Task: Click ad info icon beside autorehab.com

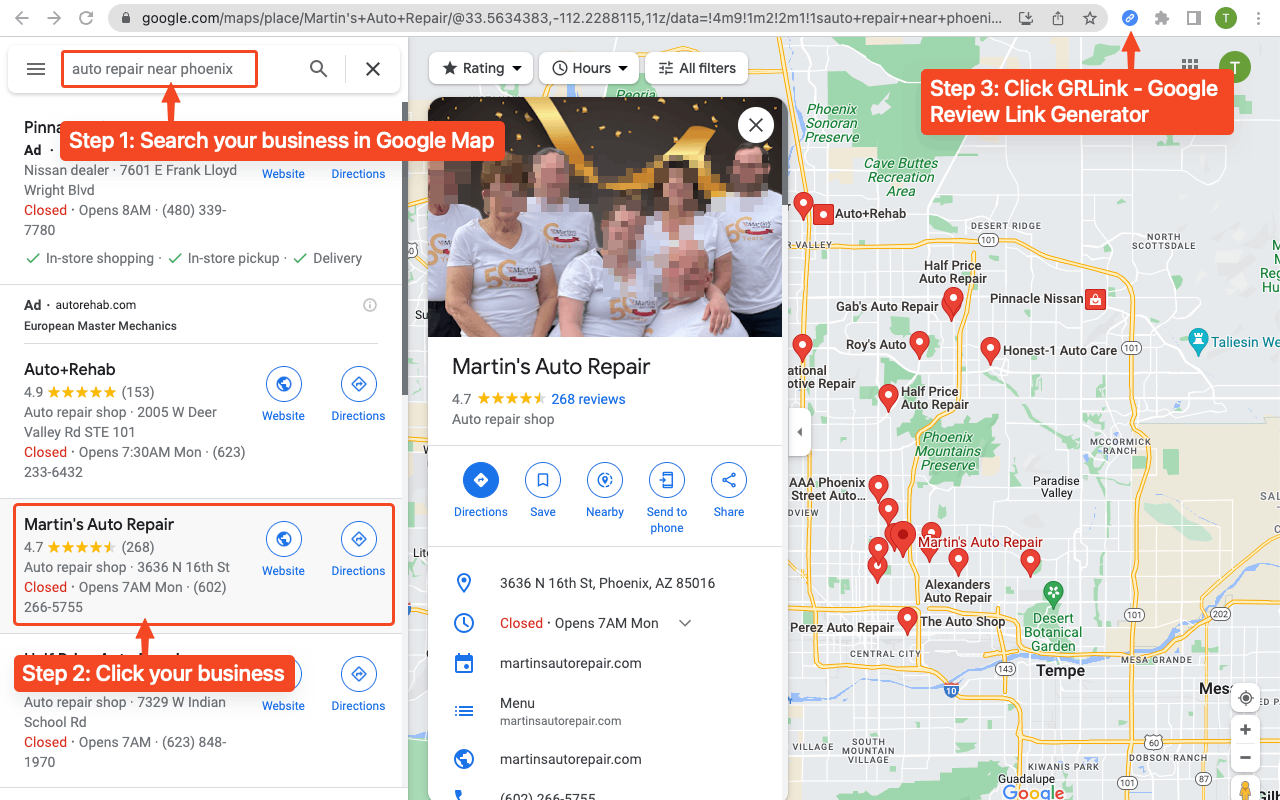Action: (x=370, y=305)
